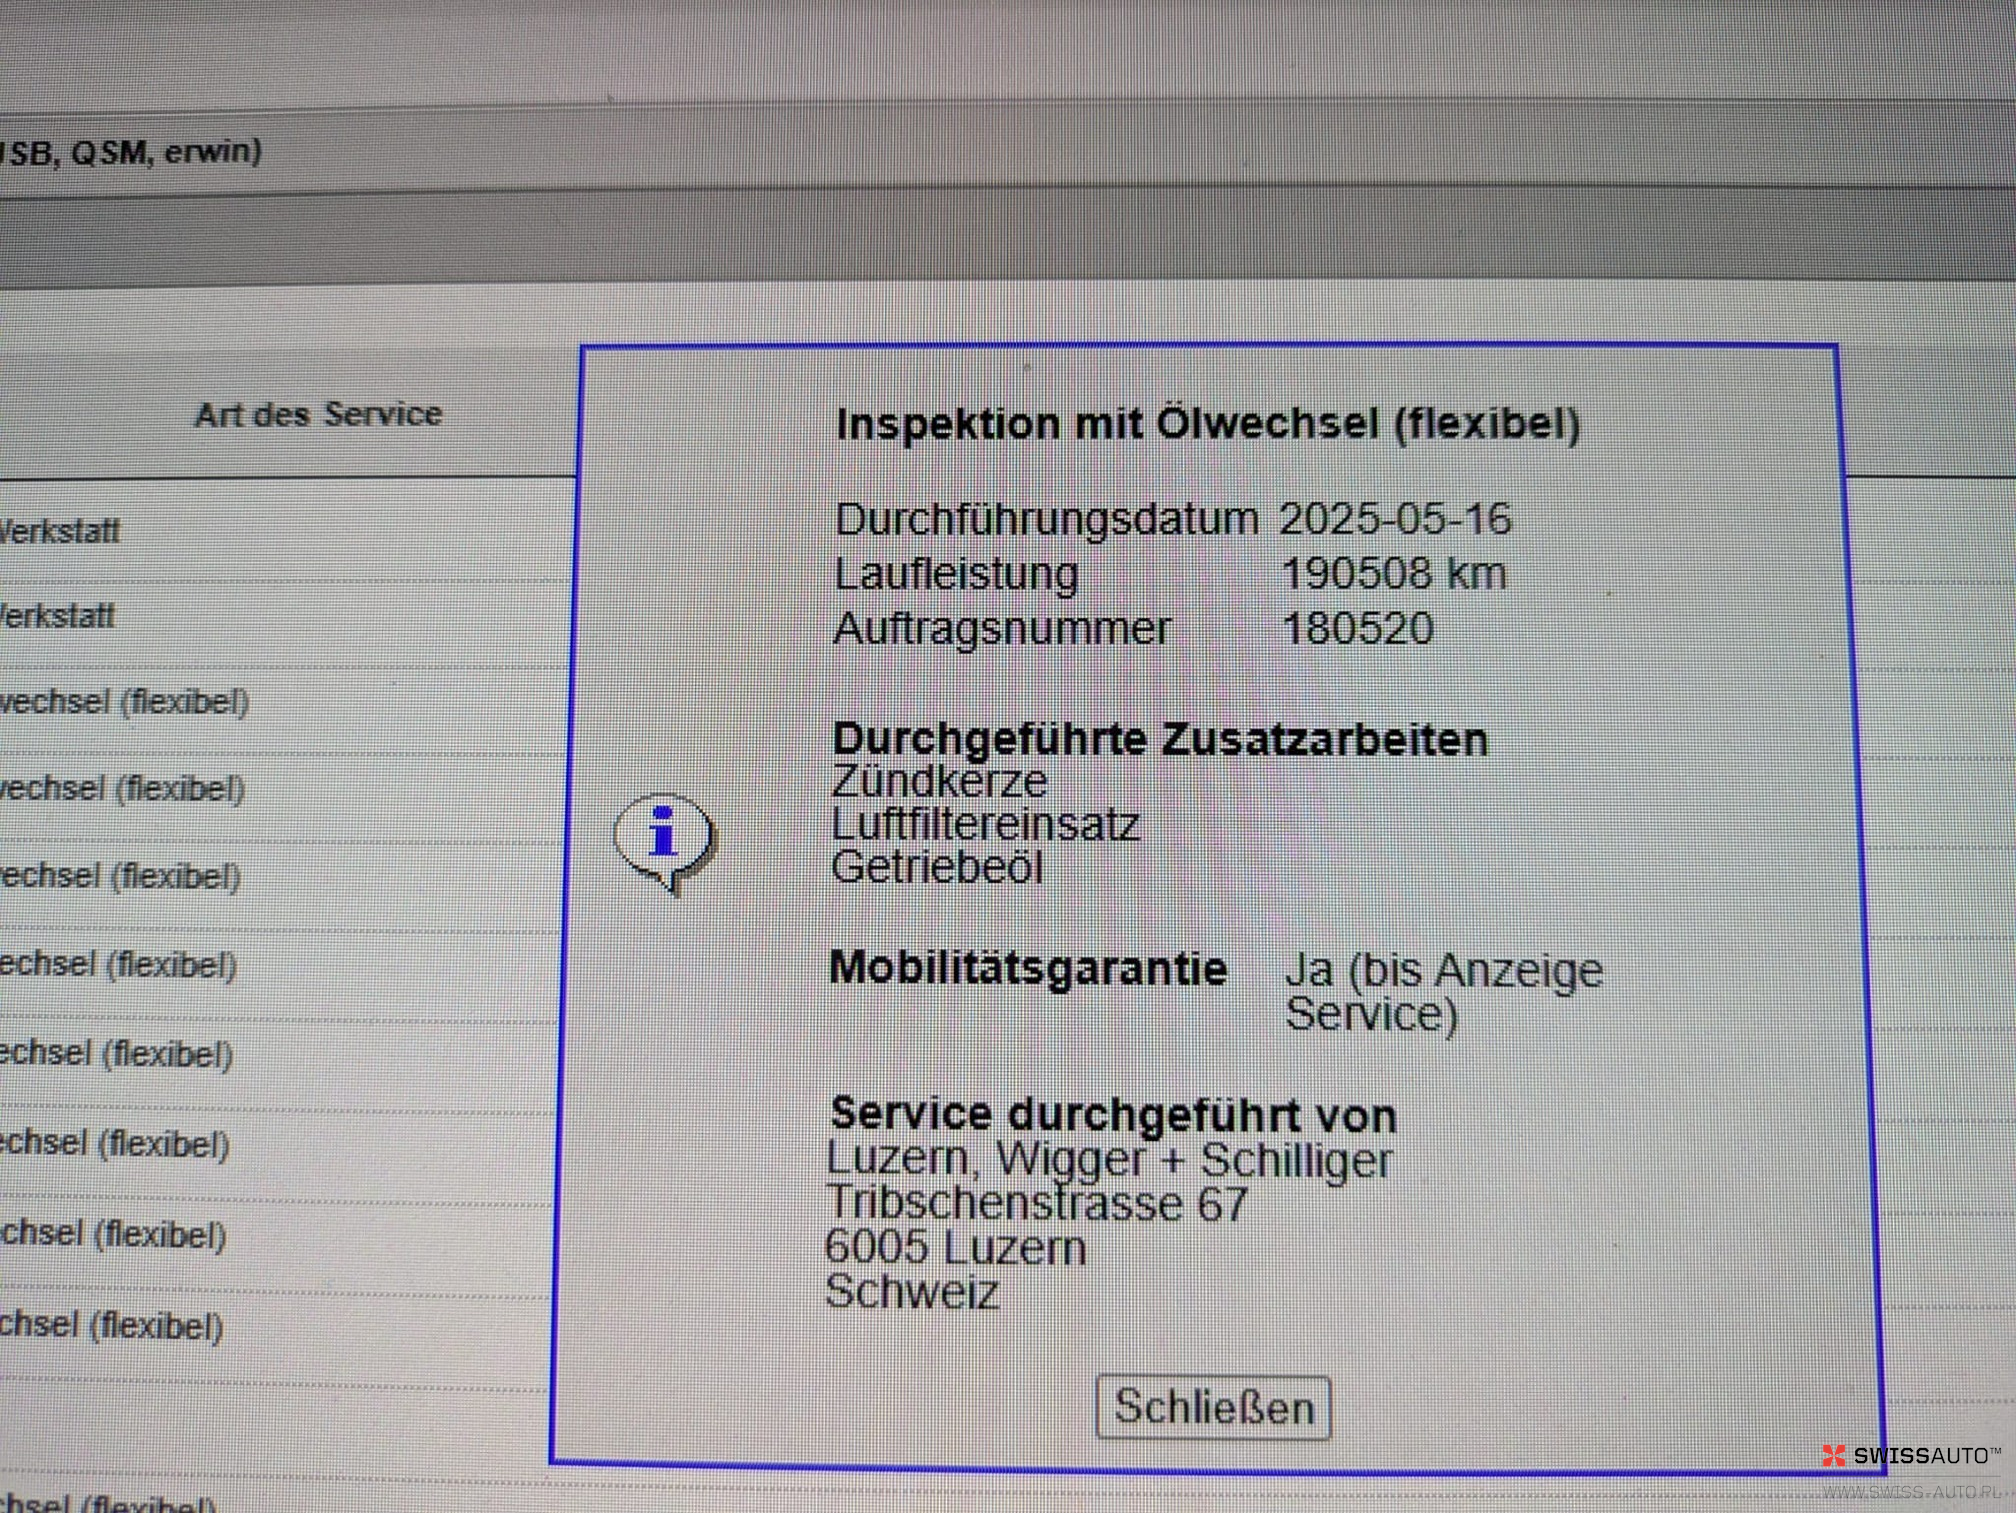Select the first flexibel row under Werkstatt
2016x1513 pixels.
coord(124,702)
